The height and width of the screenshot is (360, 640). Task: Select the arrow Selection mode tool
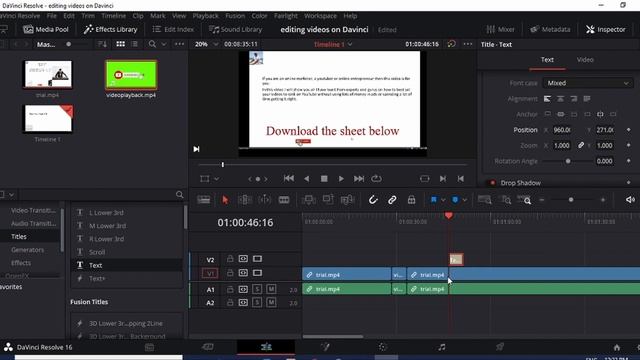[x=225, y=200]
